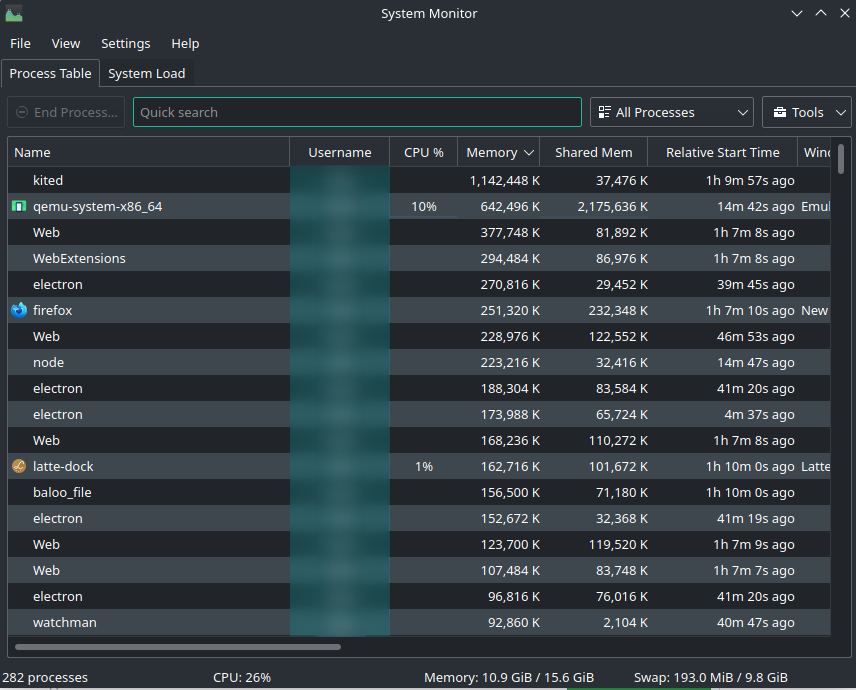
Task: Click the CPU: 26% status text
Action: point(242,677)
